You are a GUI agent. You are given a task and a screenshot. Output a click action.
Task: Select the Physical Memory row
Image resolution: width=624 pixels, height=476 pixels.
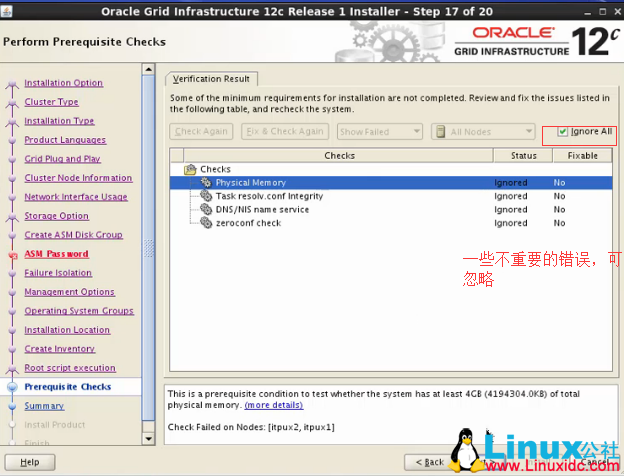[x=391, y=182]
